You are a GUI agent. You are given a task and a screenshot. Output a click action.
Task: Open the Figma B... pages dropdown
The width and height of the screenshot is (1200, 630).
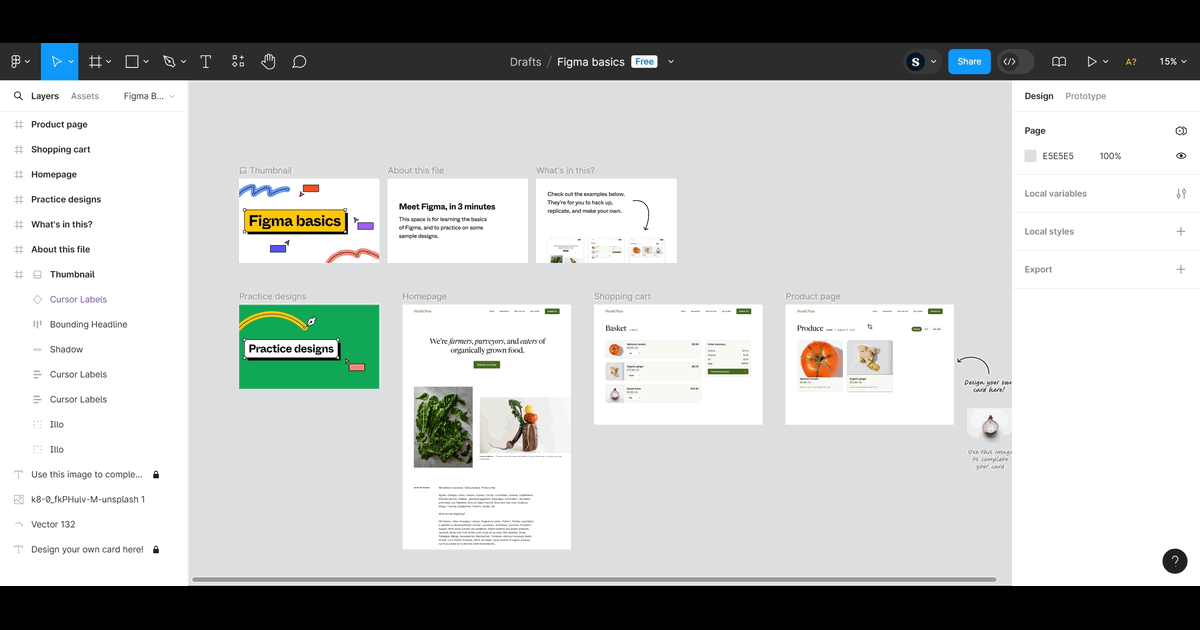149,96
